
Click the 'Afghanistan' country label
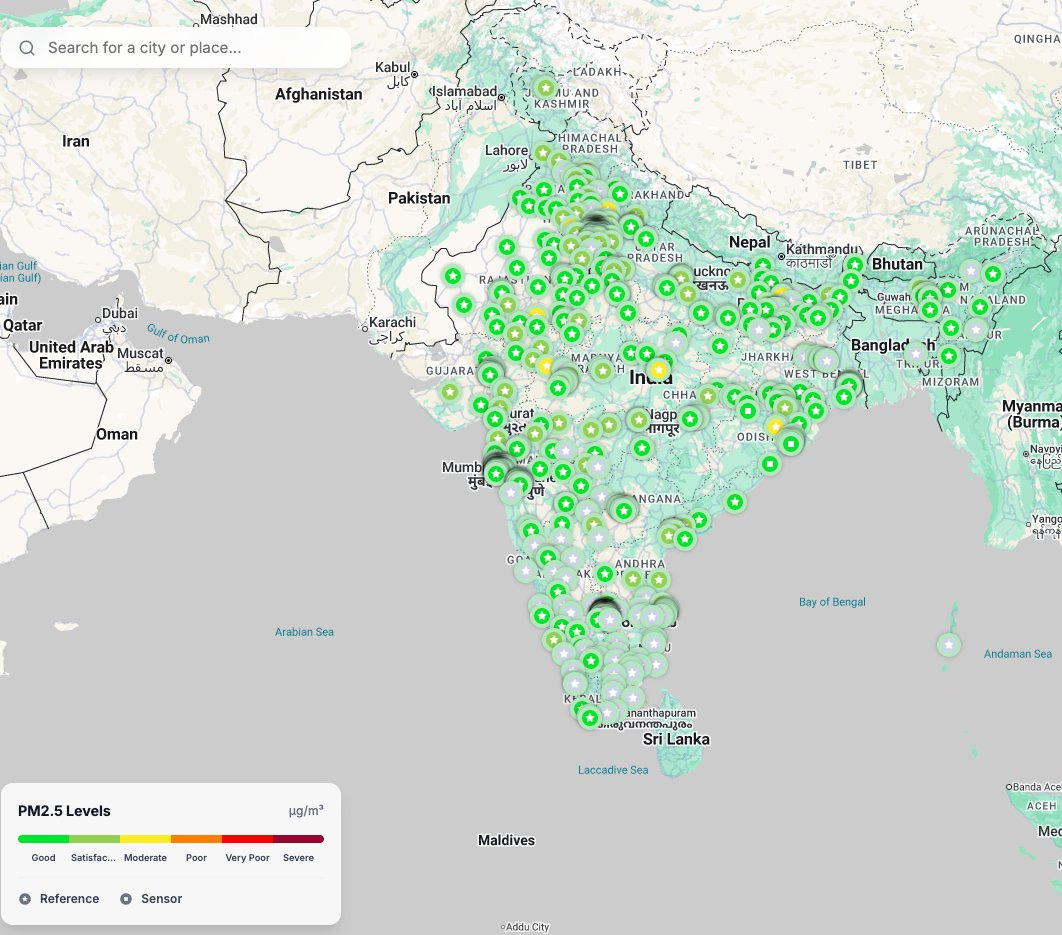(x=318, y=94)
